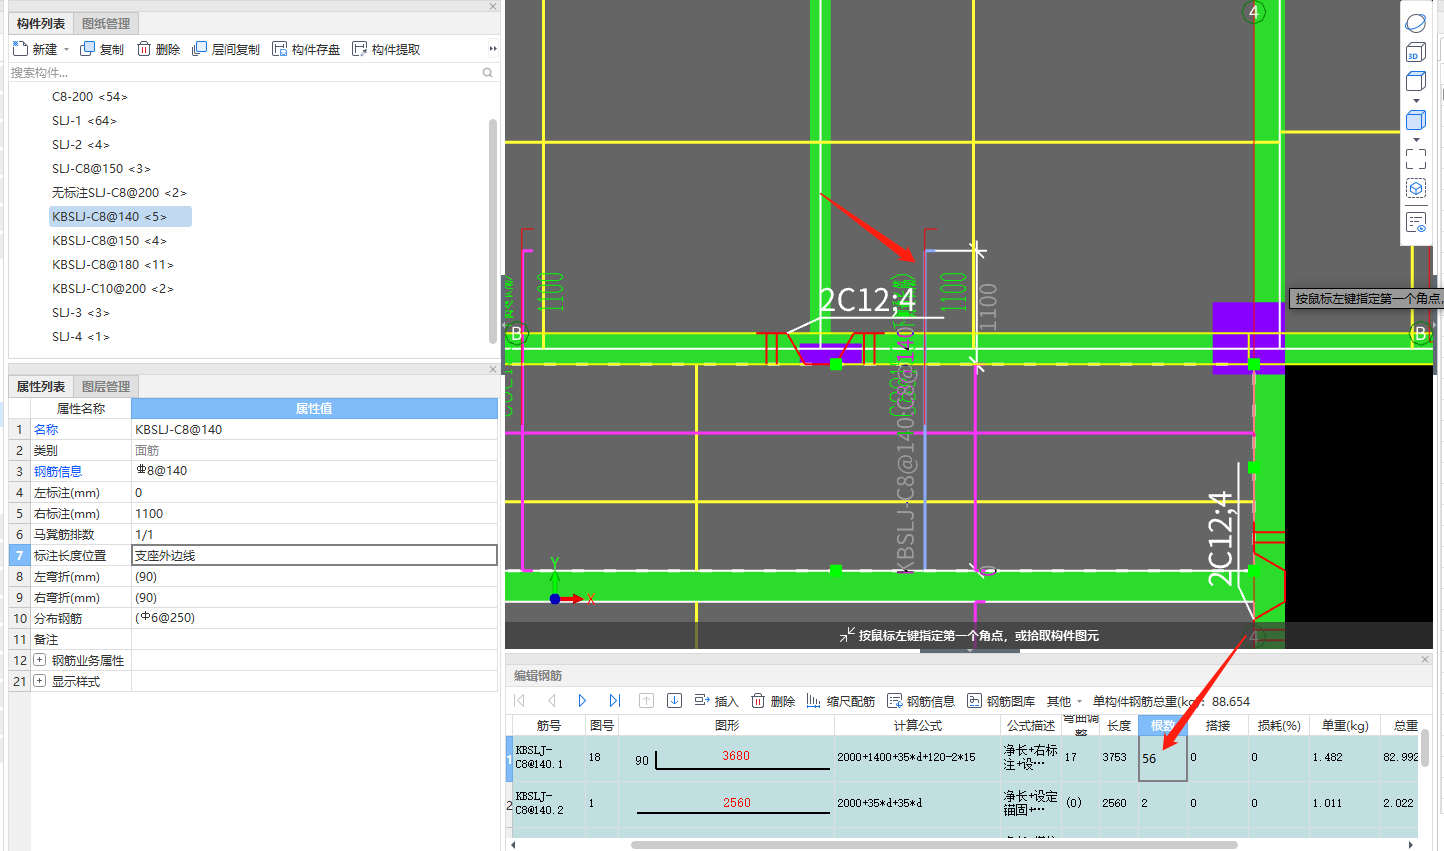Click the 删除 delete icon in component list
Image resolution: width=1444 pixels, height=851 pixels.
pos(144,49)
